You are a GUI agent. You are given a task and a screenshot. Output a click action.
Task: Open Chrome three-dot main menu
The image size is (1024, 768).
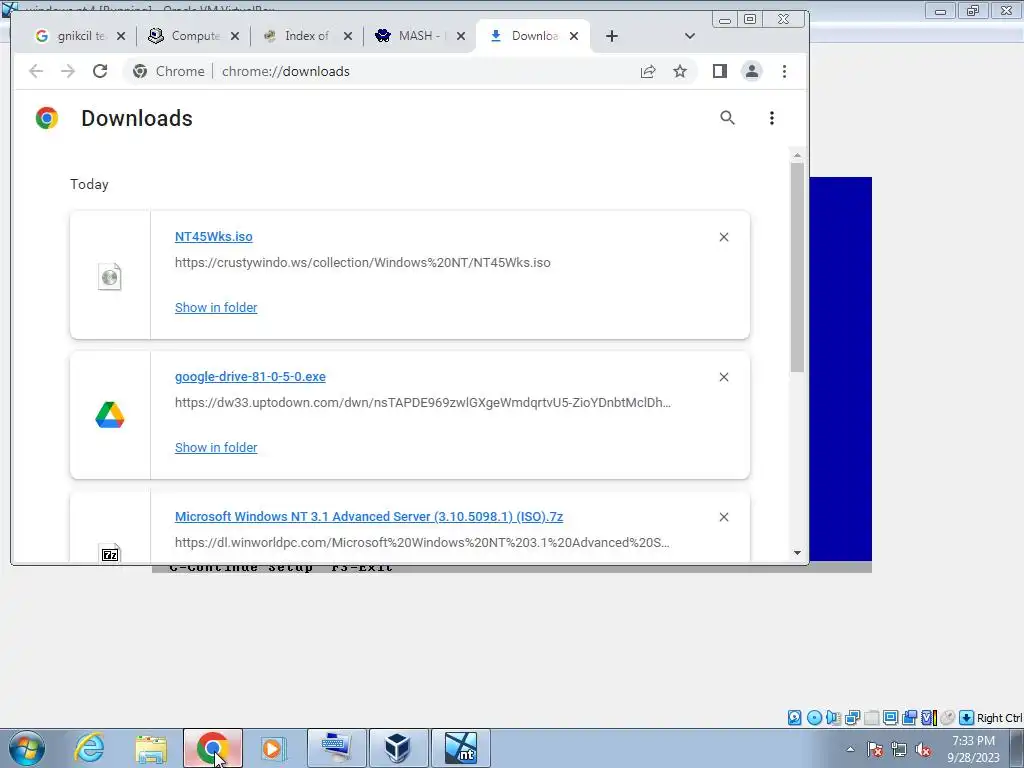tap(784, 71)
